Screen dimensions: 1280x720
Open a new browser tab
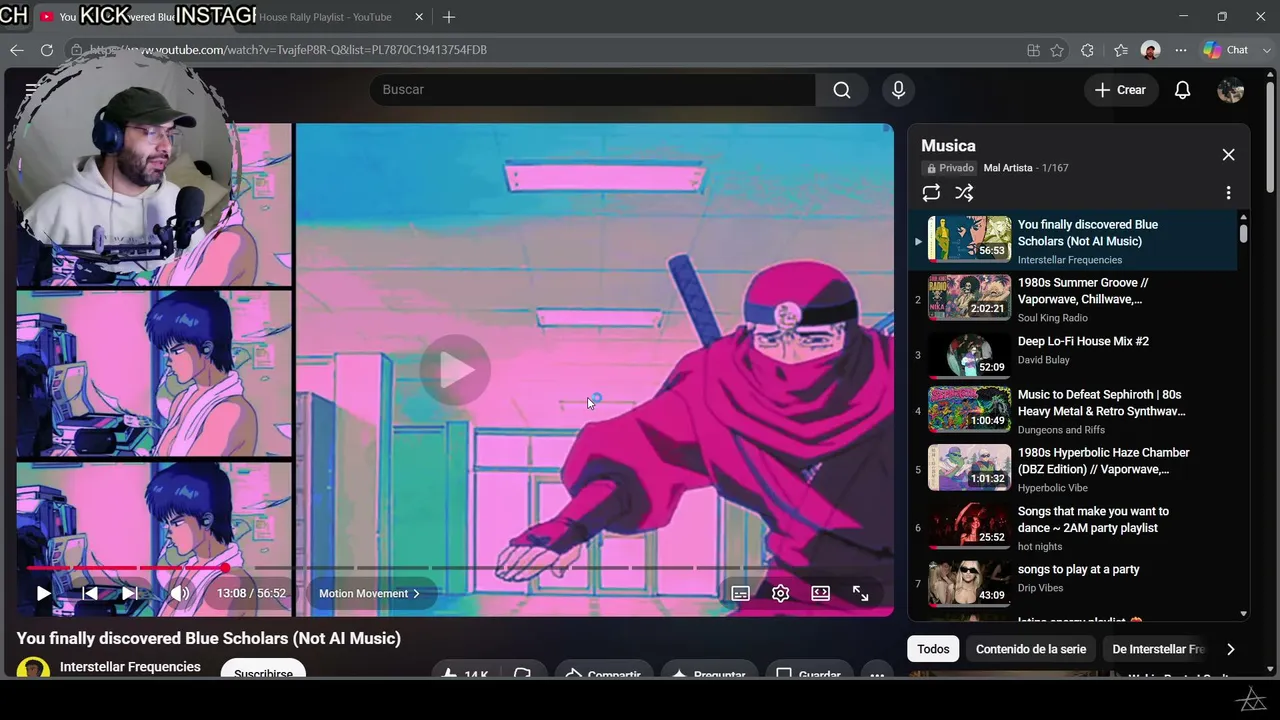pos(449,17)
